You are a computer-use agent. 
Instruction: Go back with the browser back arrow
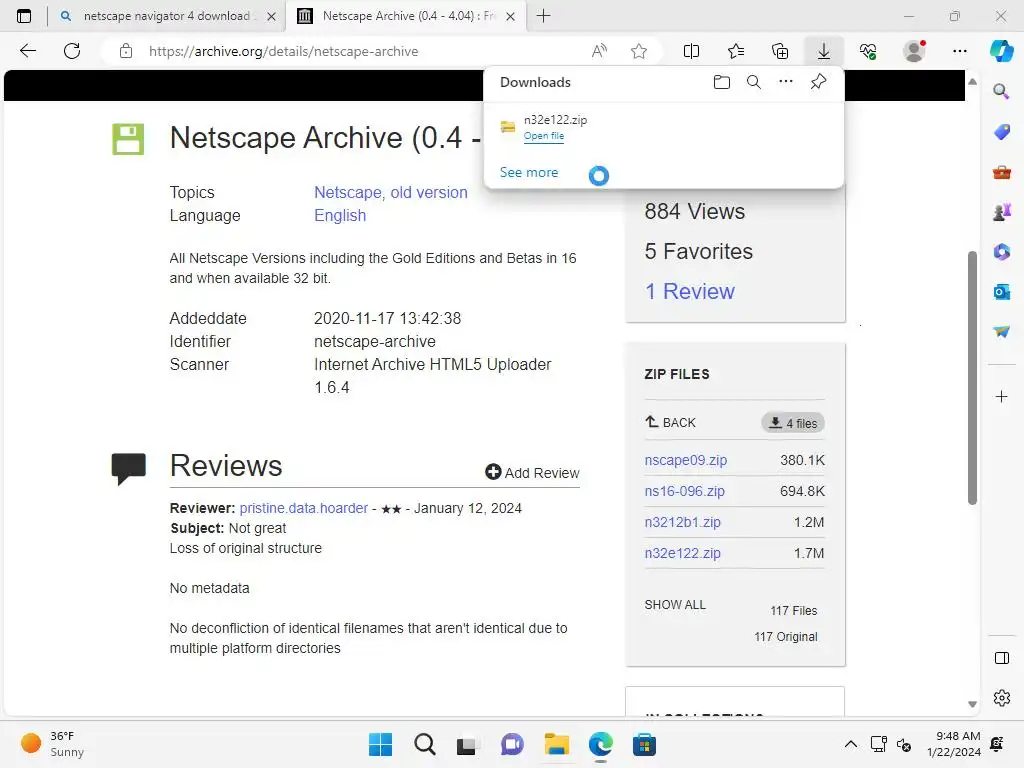point(27,51)
